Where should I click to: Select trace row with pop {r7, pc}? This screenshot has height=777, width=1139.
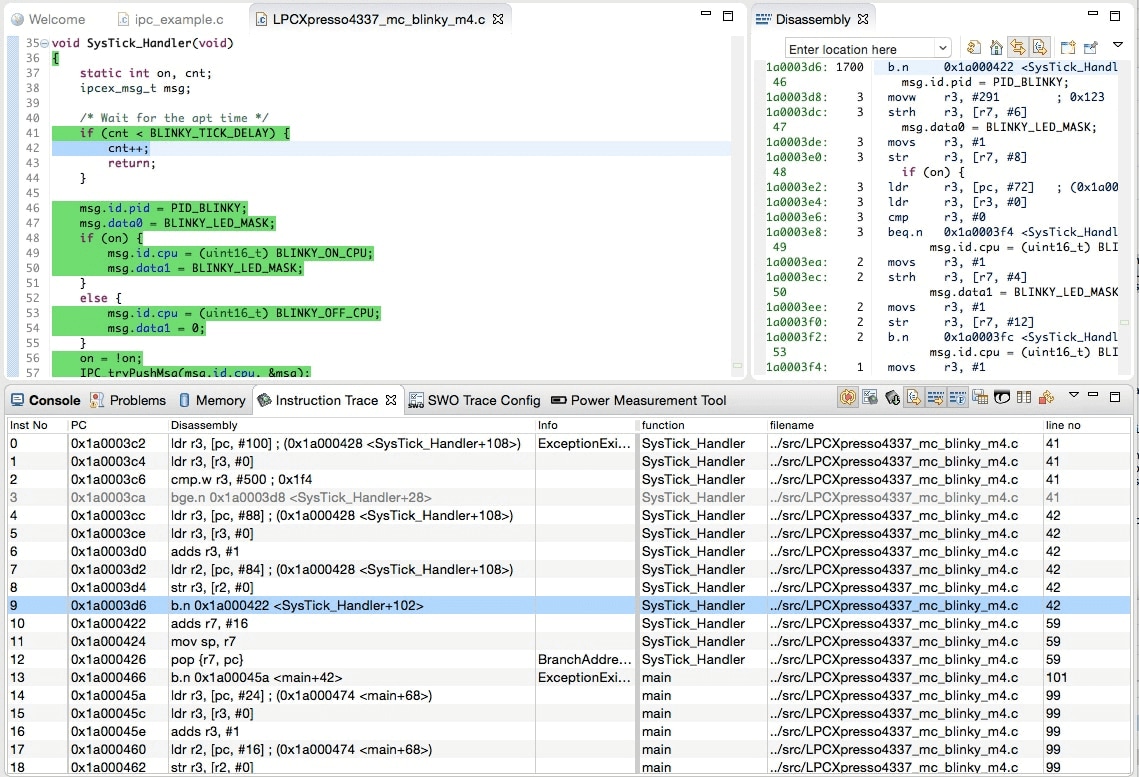click(300, 659)
